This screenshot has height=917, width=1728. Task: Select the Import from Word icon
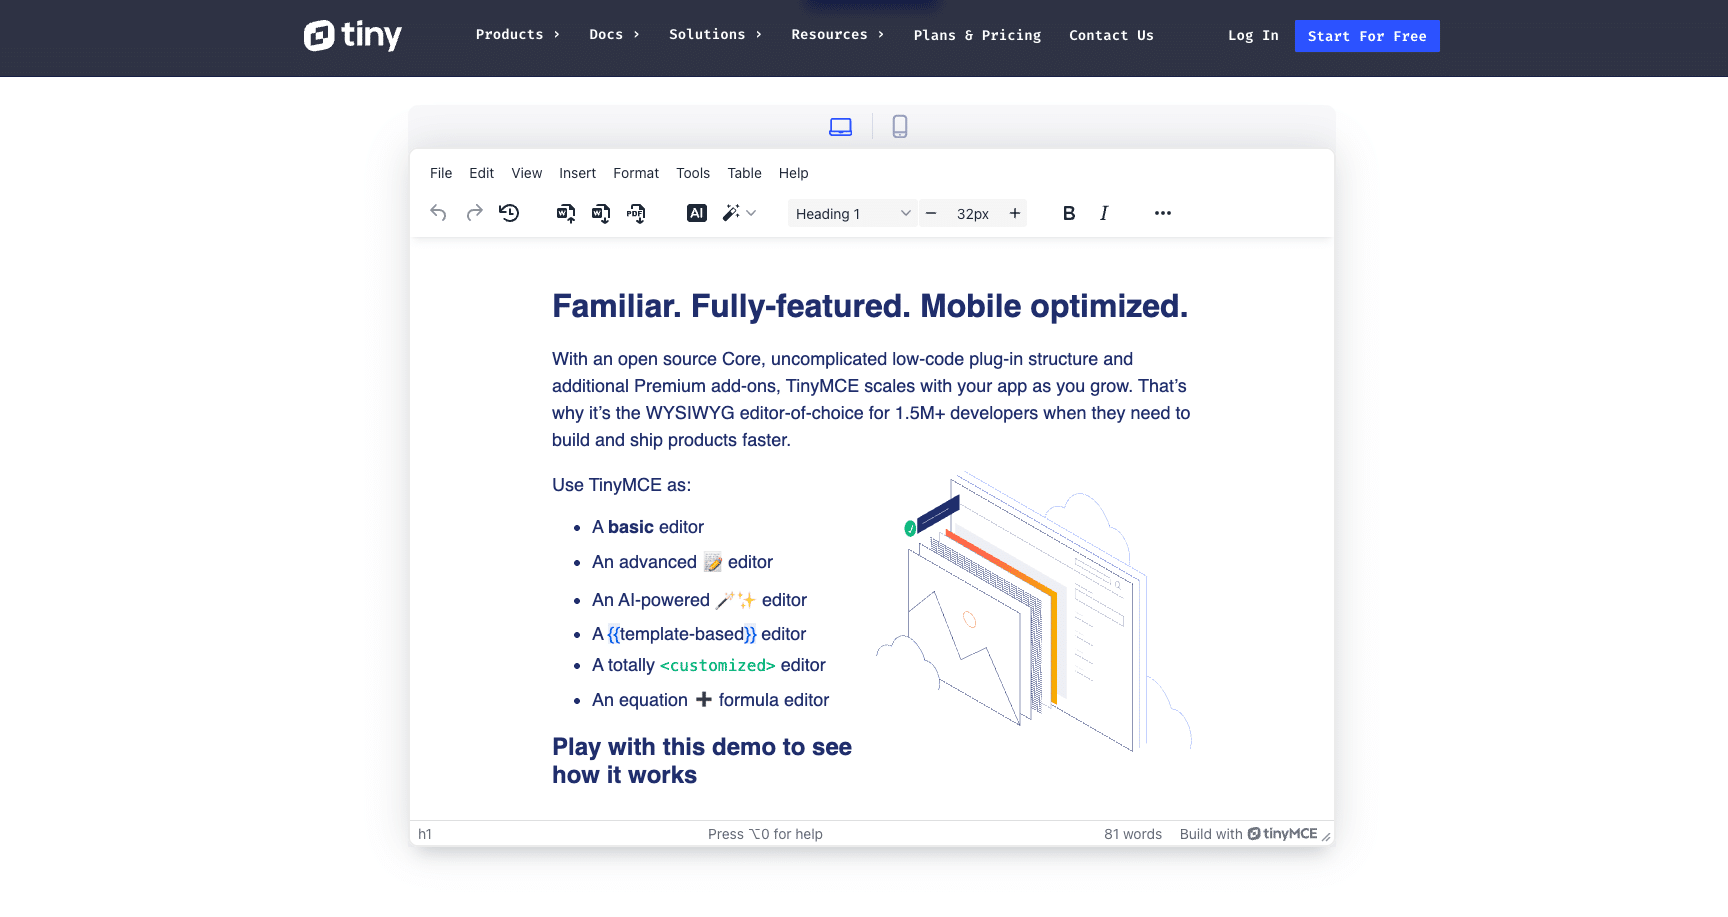coord(565,213)
